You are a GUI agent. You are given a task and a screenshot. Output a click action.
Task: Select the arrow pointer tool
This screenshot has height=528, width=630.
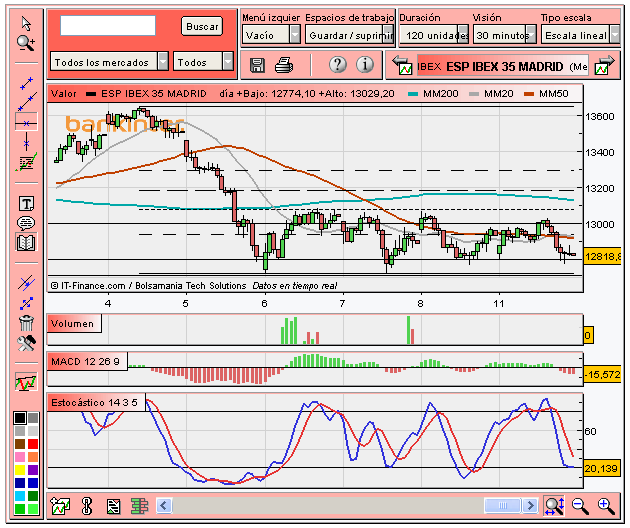click(26, 24)
